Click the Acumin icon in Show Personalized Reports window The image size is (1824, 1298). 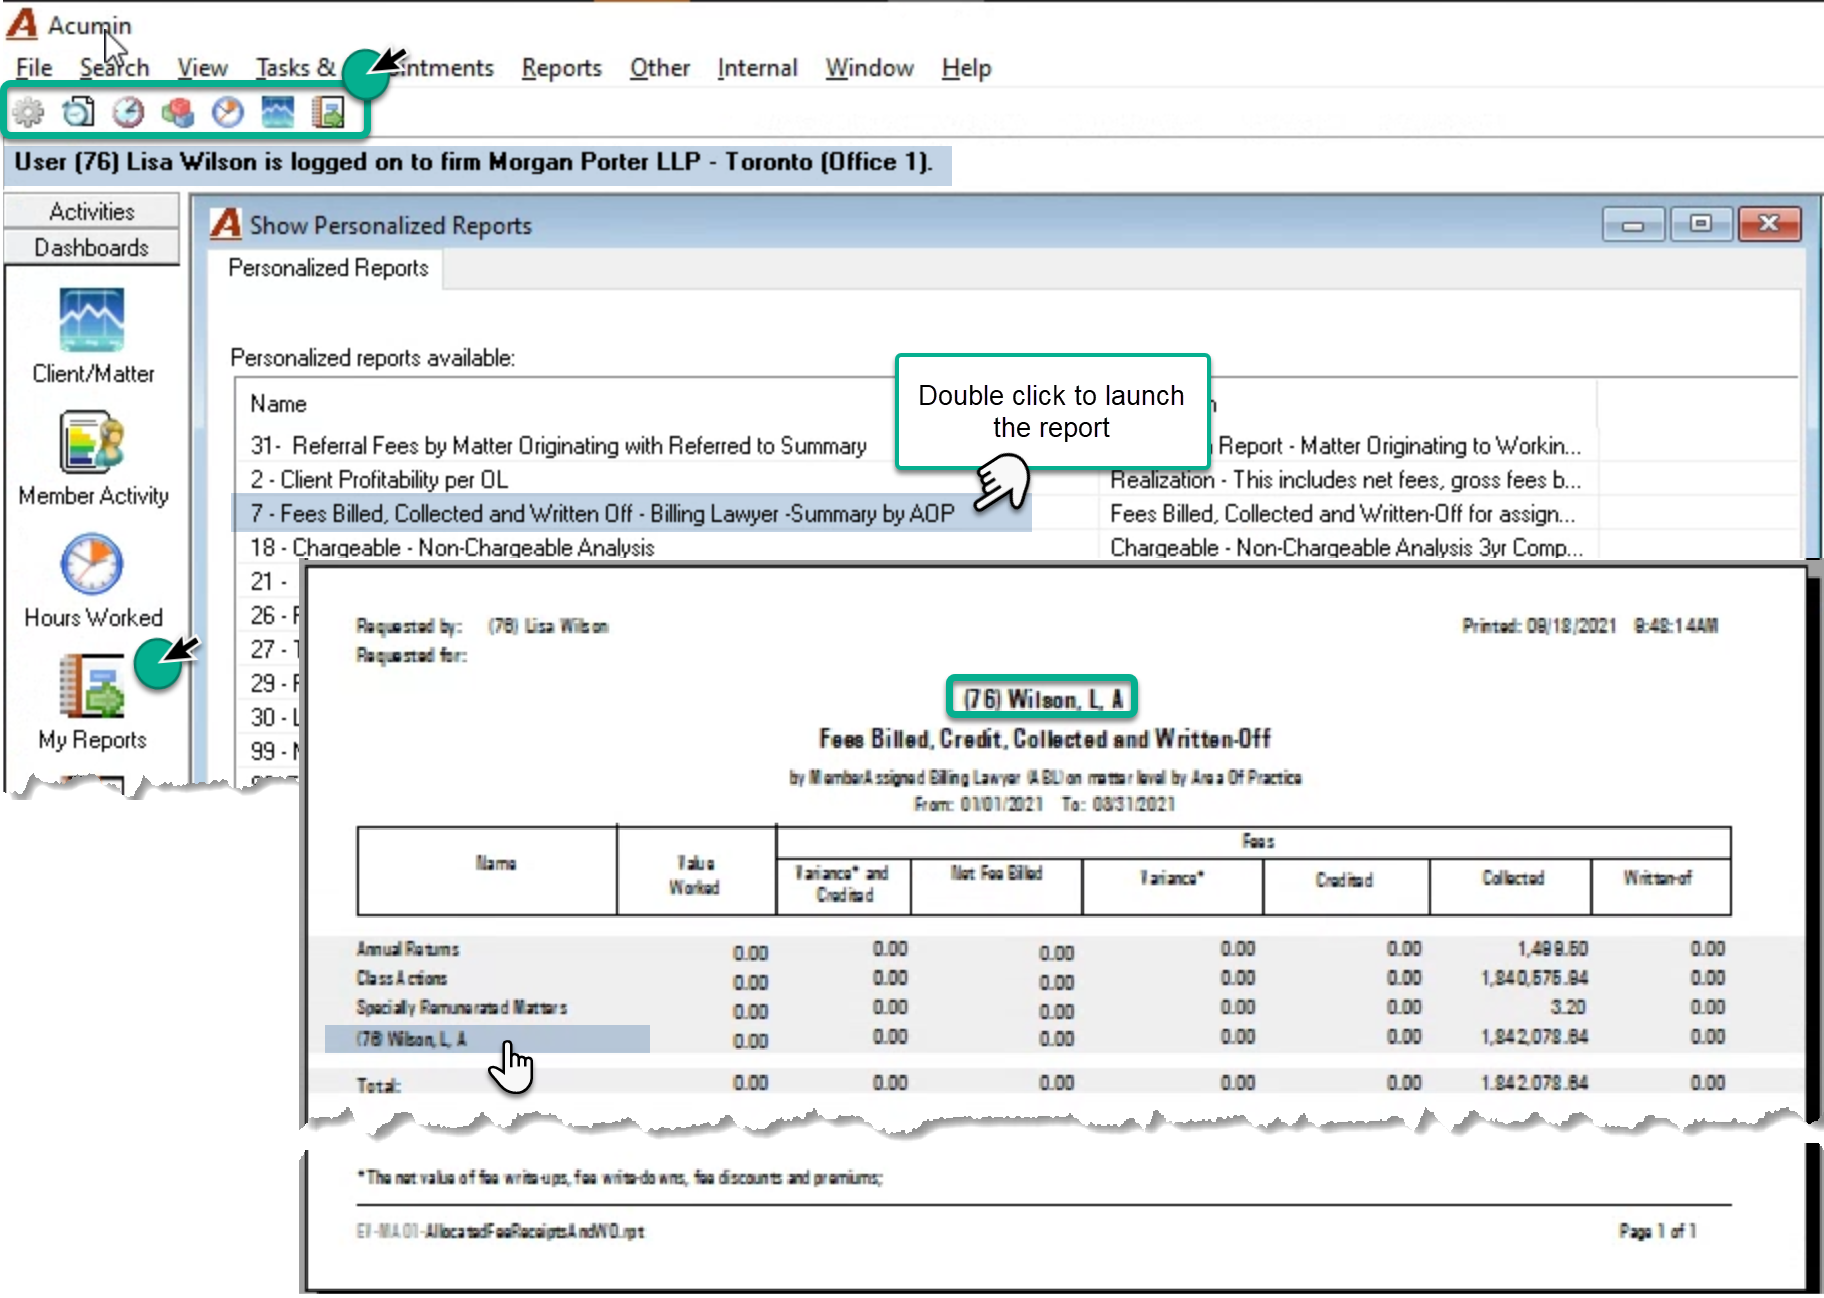[x=226, y=223]
